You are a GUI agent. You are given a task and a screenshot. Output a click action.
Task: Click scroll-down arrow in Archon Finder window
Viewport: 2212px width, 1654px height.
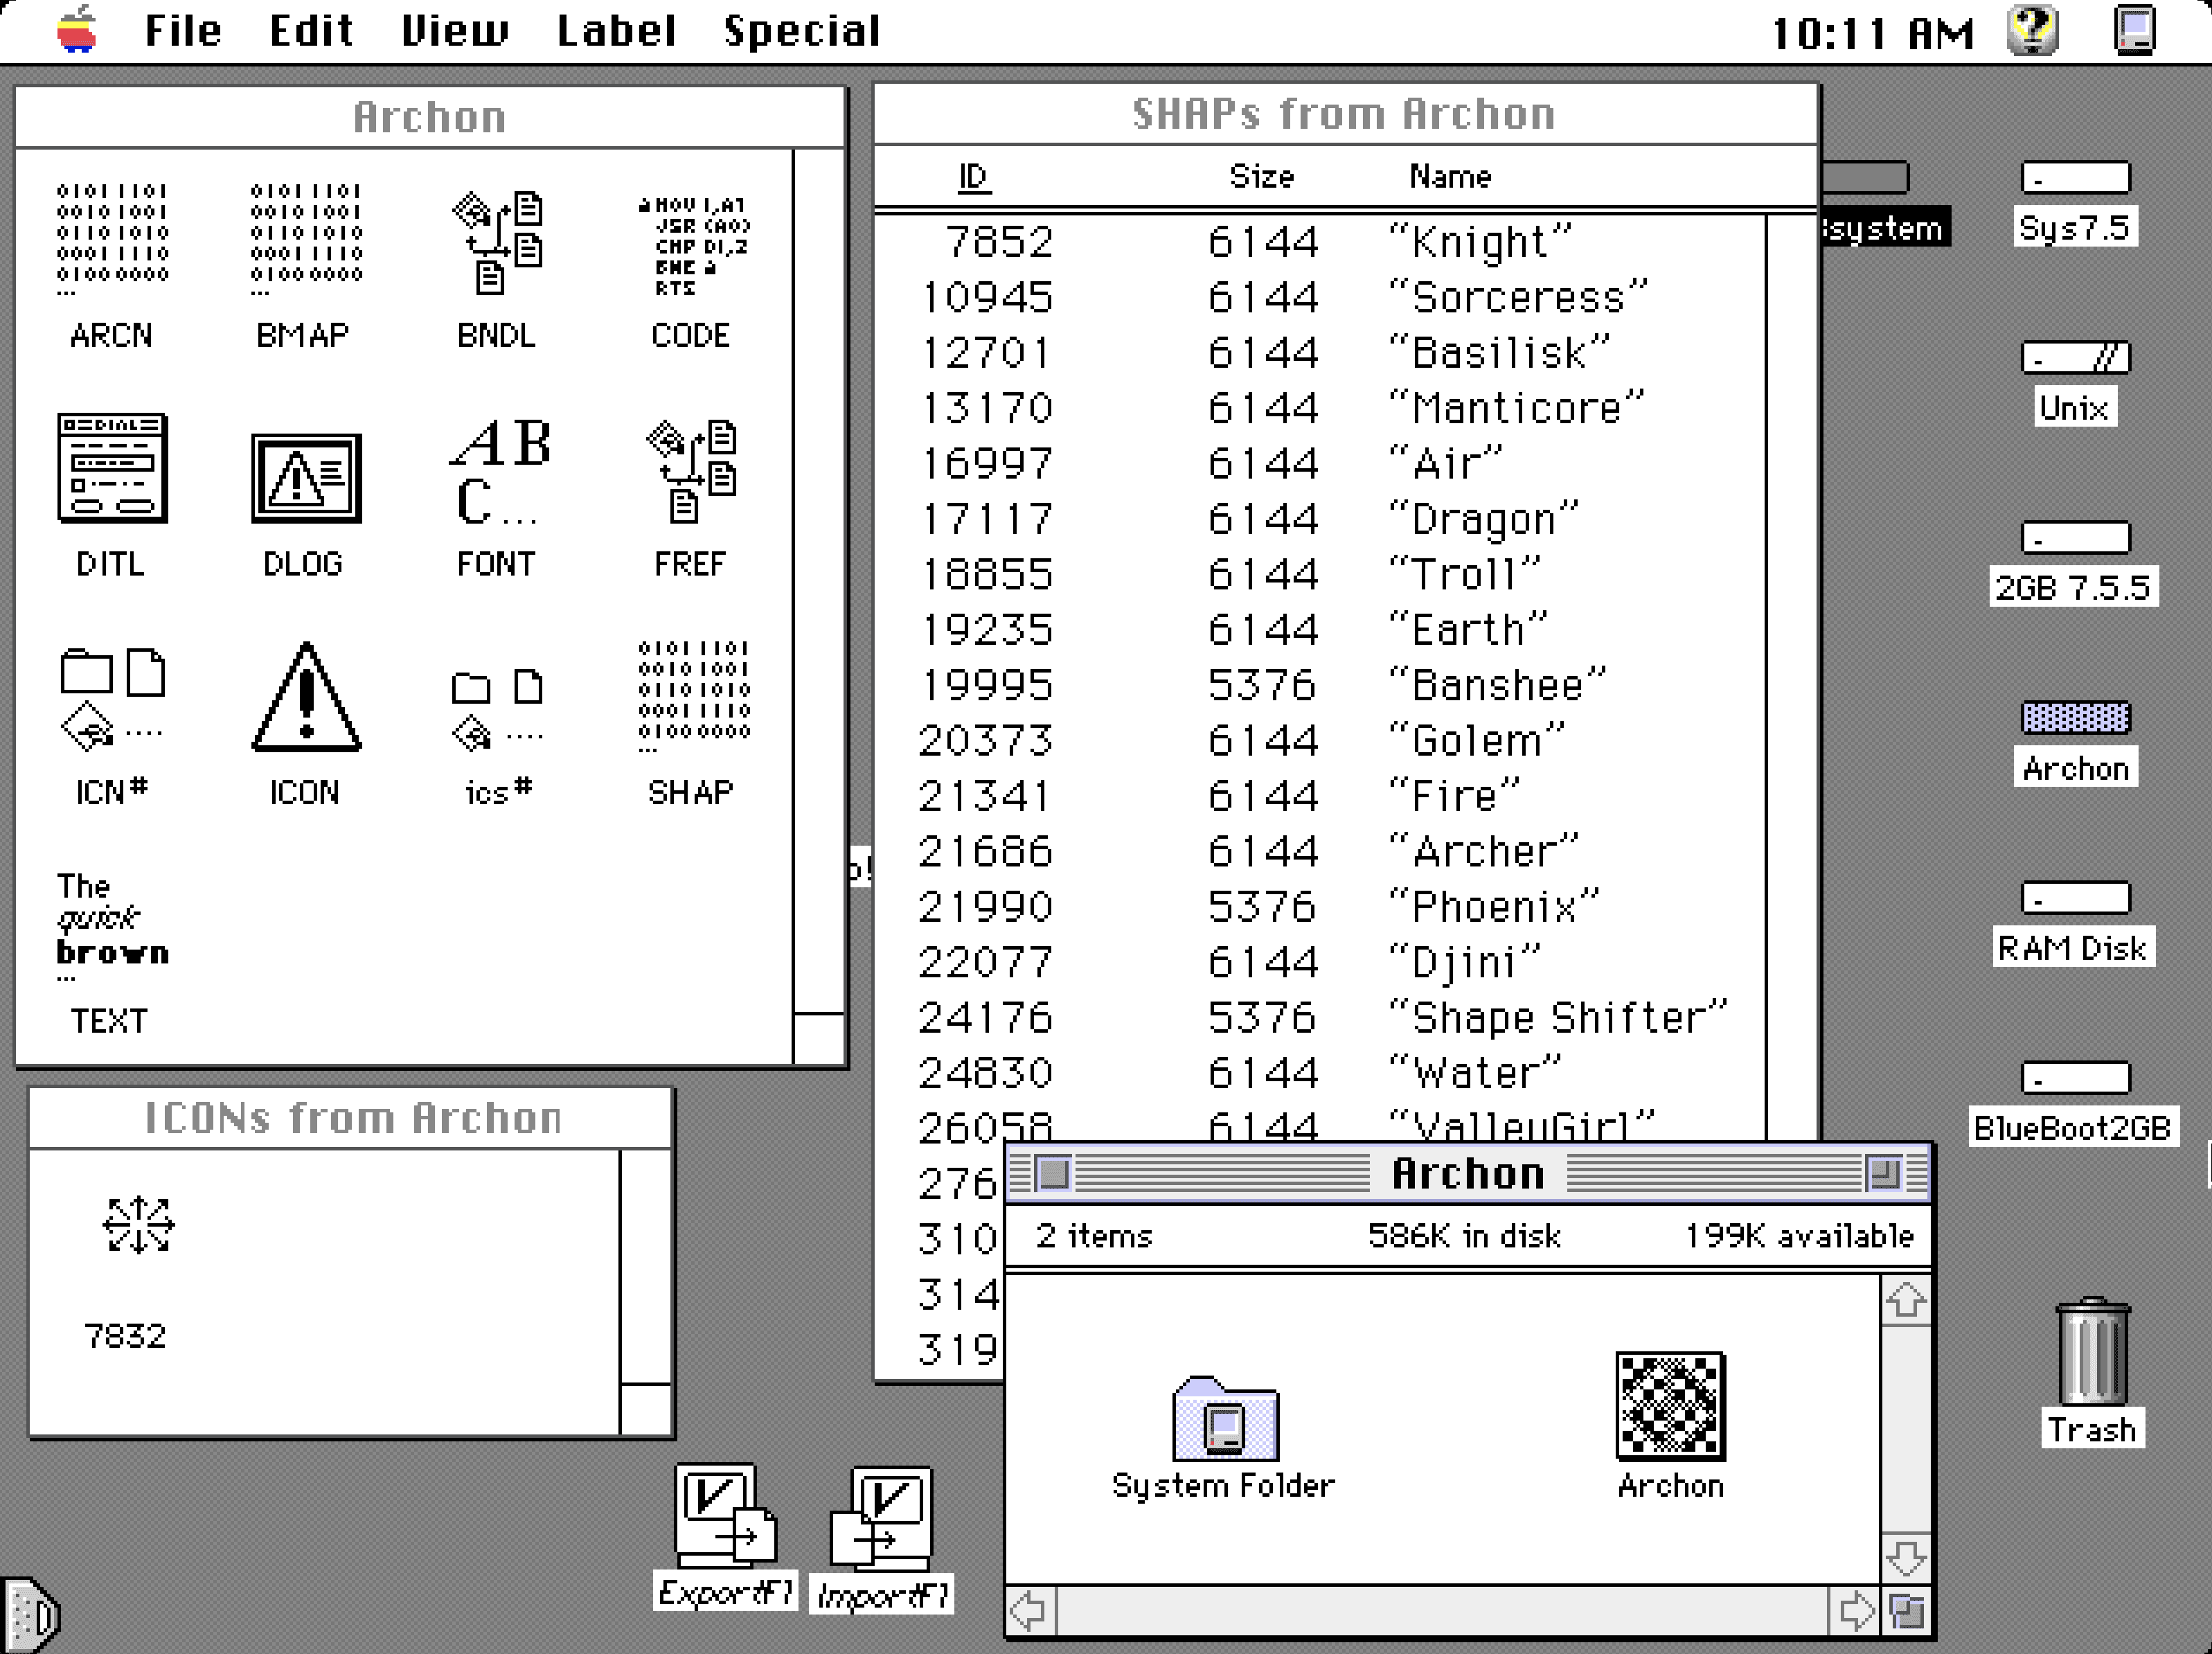point(1905,1558)
